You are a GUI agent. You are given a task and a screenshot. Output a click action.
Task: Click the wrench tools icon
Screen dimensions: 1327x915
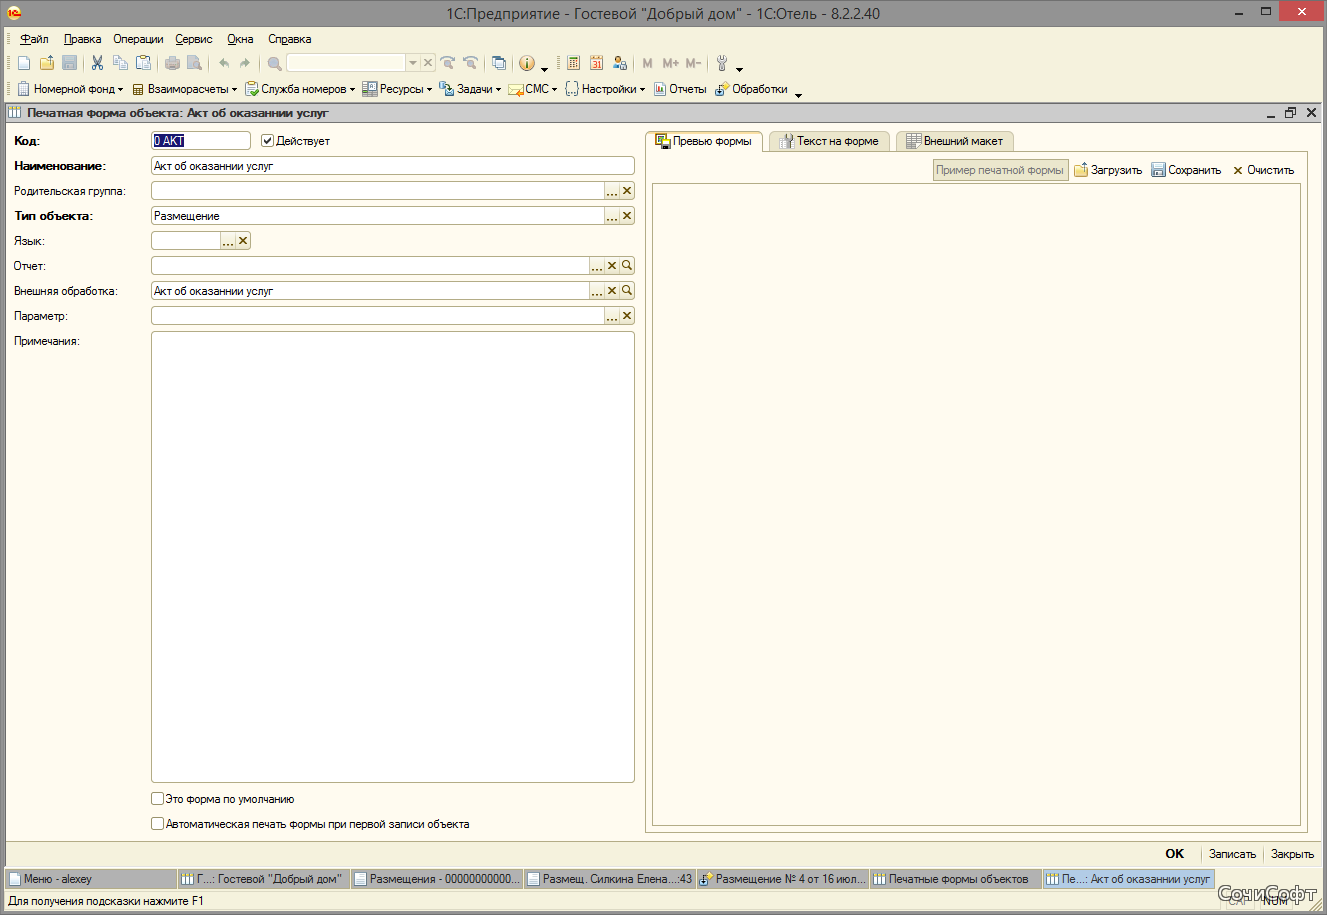[722, 63]
